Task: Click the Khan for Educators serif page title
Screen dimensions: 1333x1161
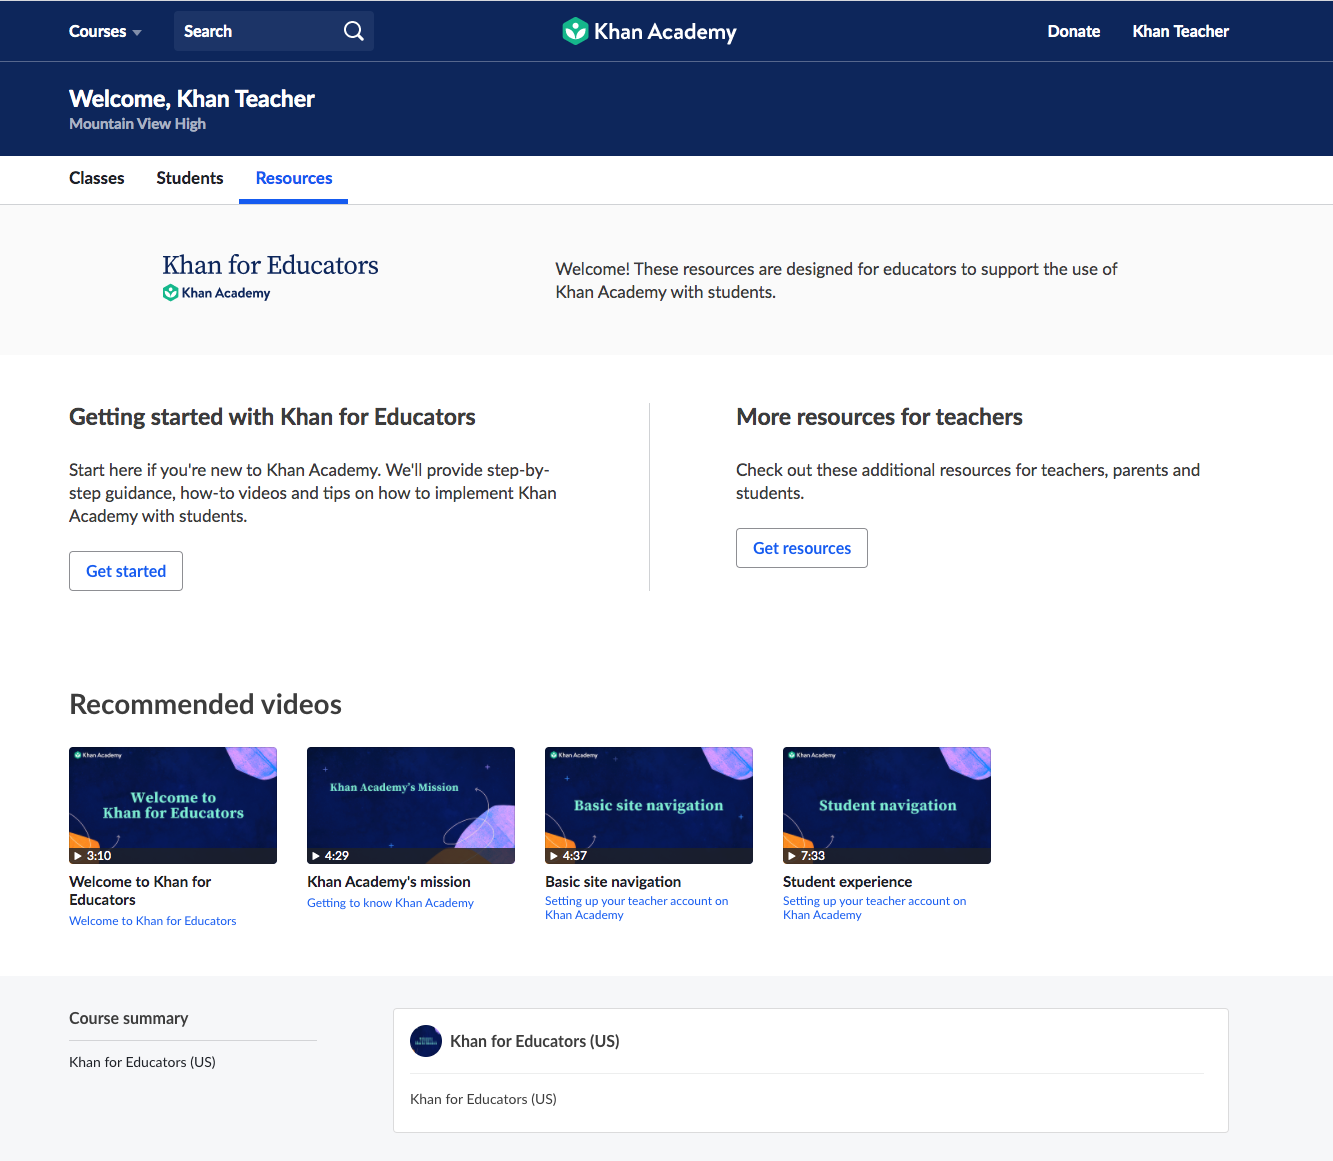Action: point(270,265)
